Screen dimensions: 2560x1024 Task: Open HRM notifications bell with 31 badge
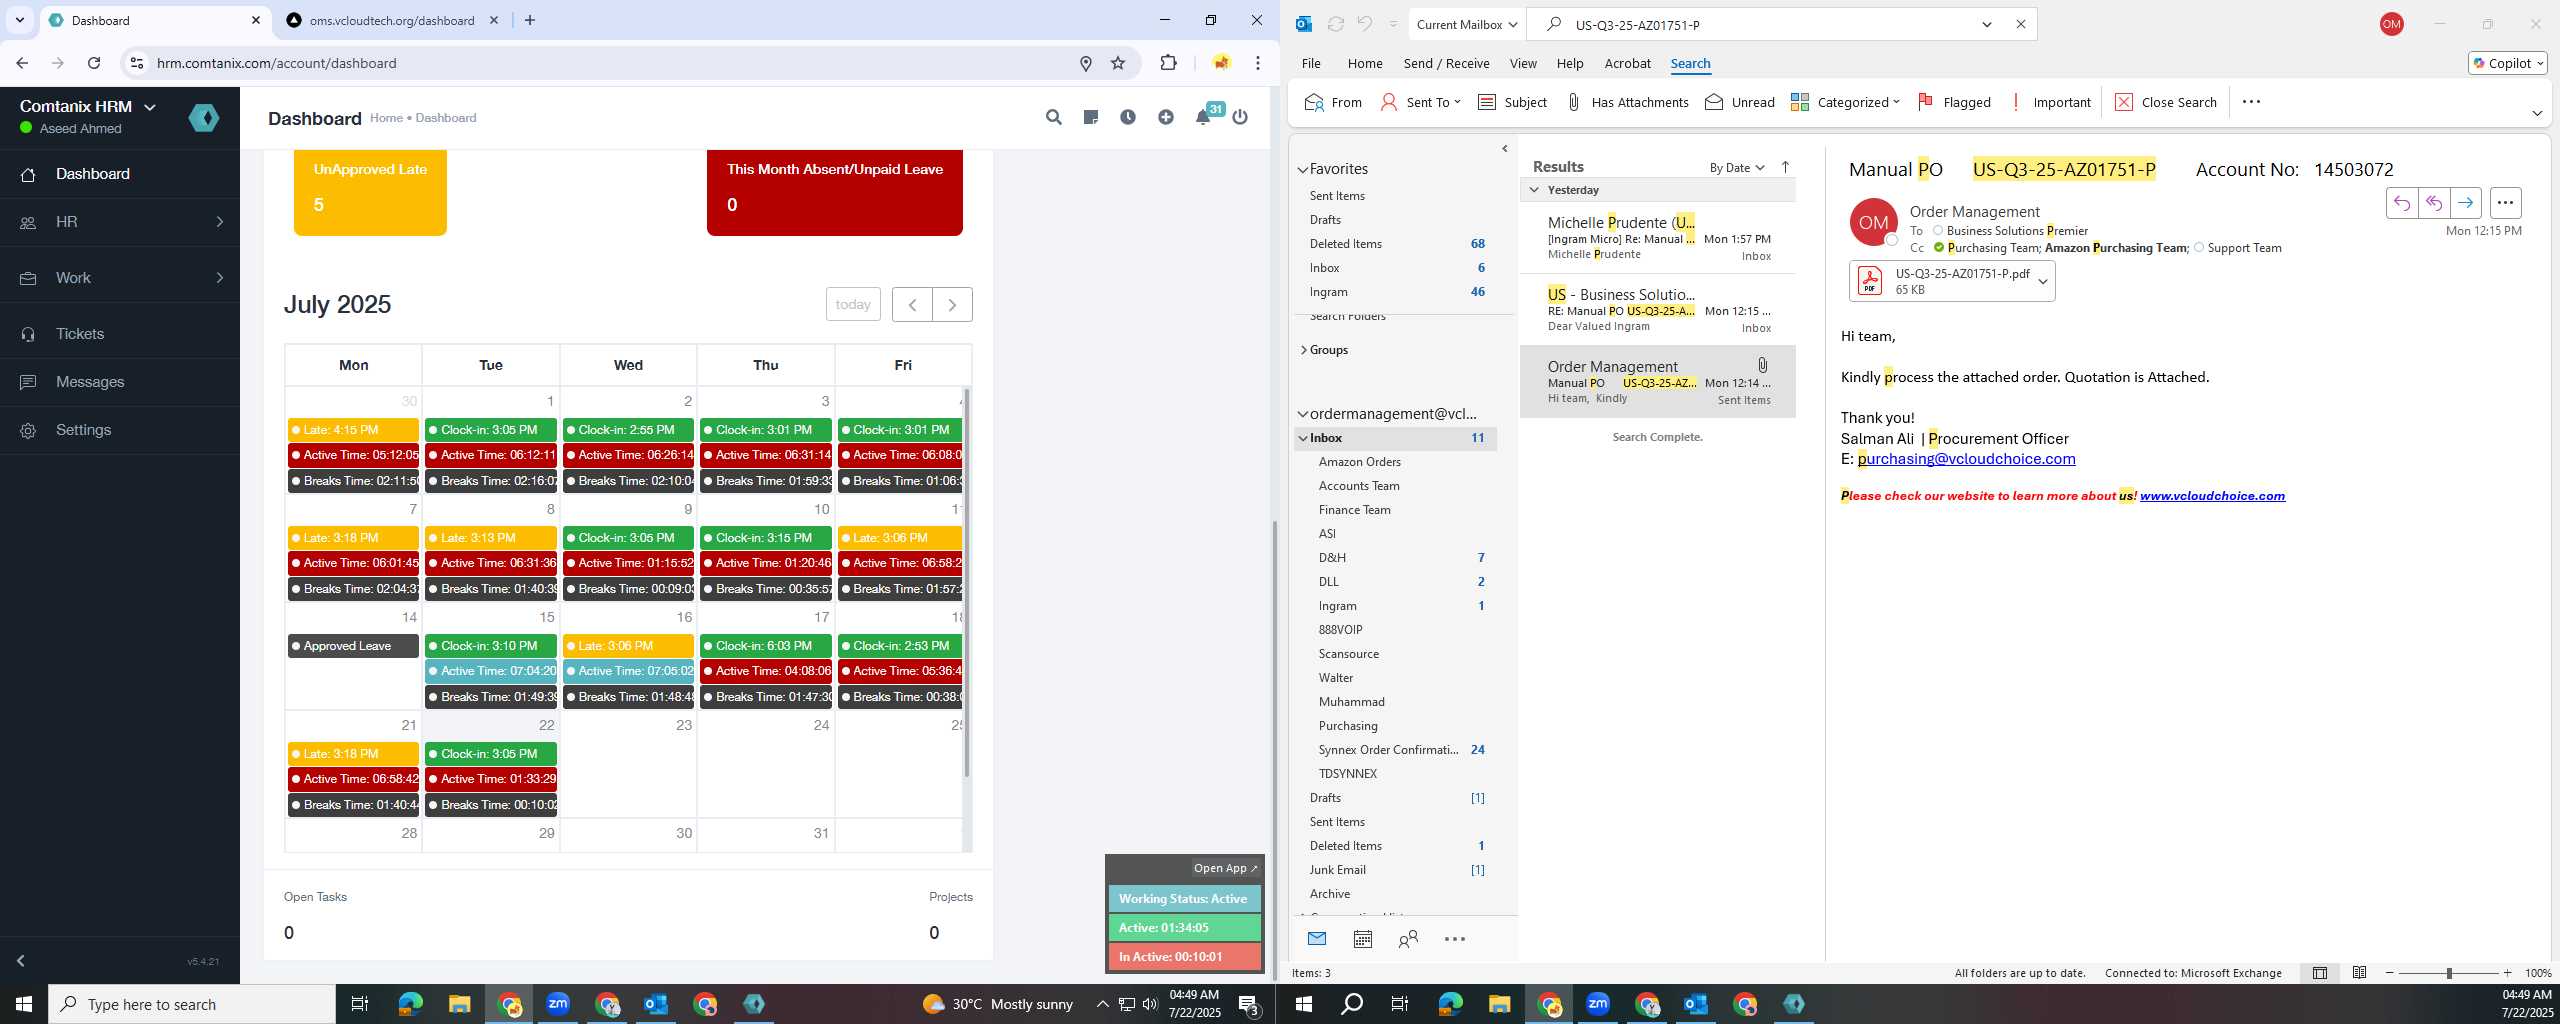point(1204,117)
